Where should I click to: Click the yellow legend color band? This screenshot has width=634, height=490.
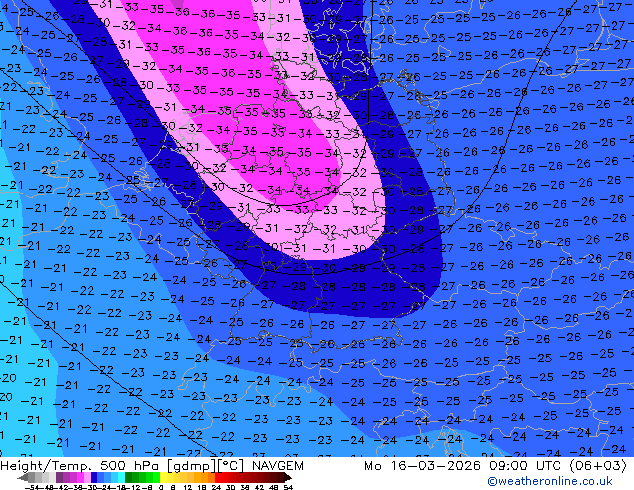pyautogui.click(x=163, y=478)
